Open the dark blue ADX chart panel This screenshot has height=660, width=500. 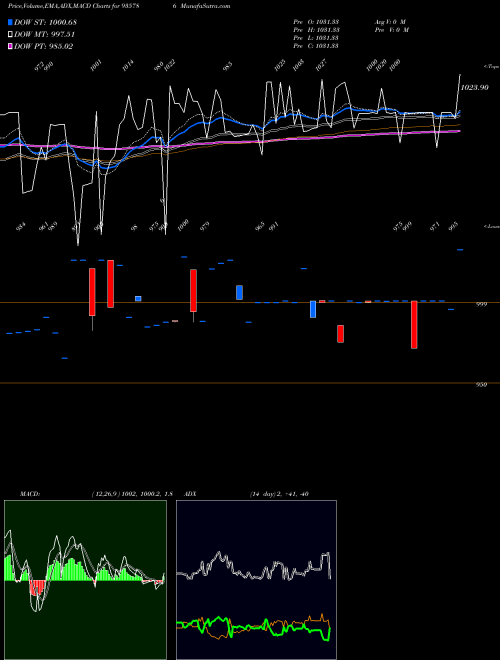pos(256,580)
